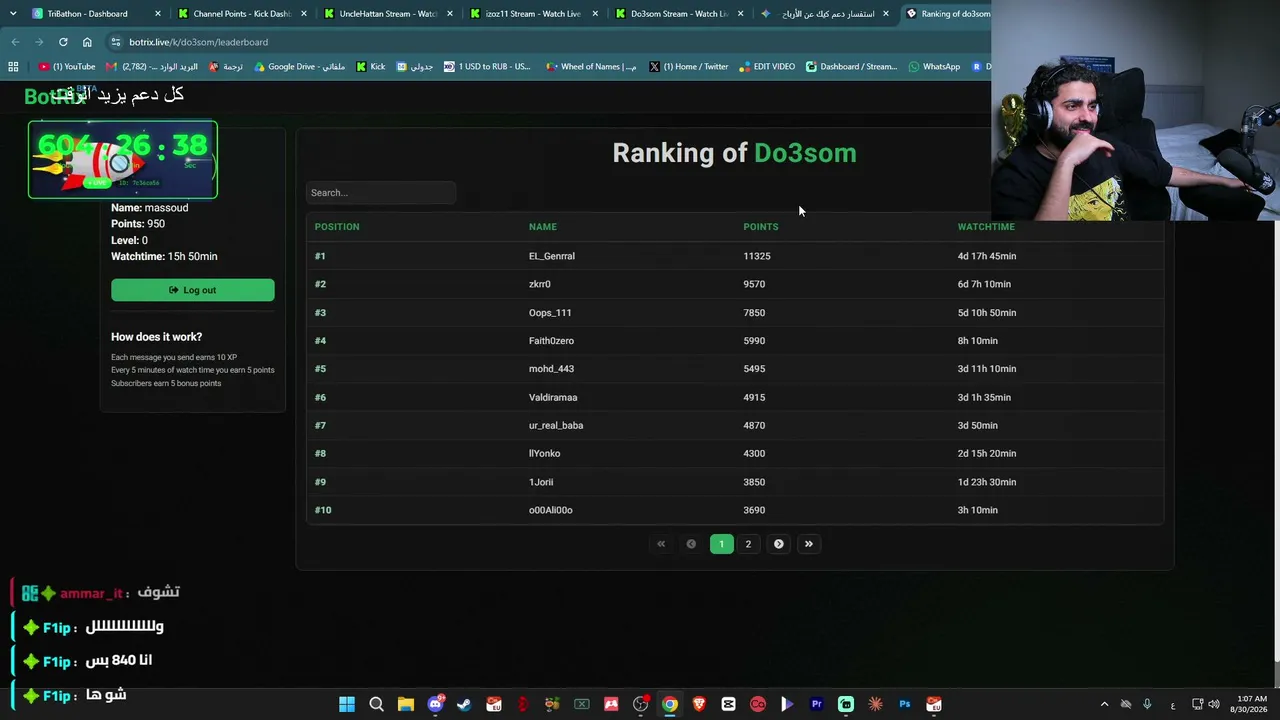
Task: Click the green Log out button
Action: click(x=193, y=290)
